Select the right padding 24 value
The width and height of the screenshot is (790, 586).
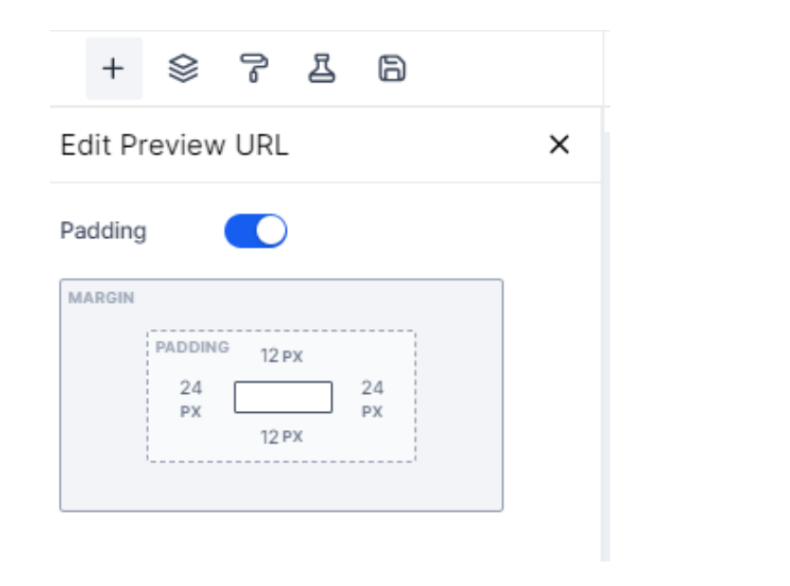point(372,388)
